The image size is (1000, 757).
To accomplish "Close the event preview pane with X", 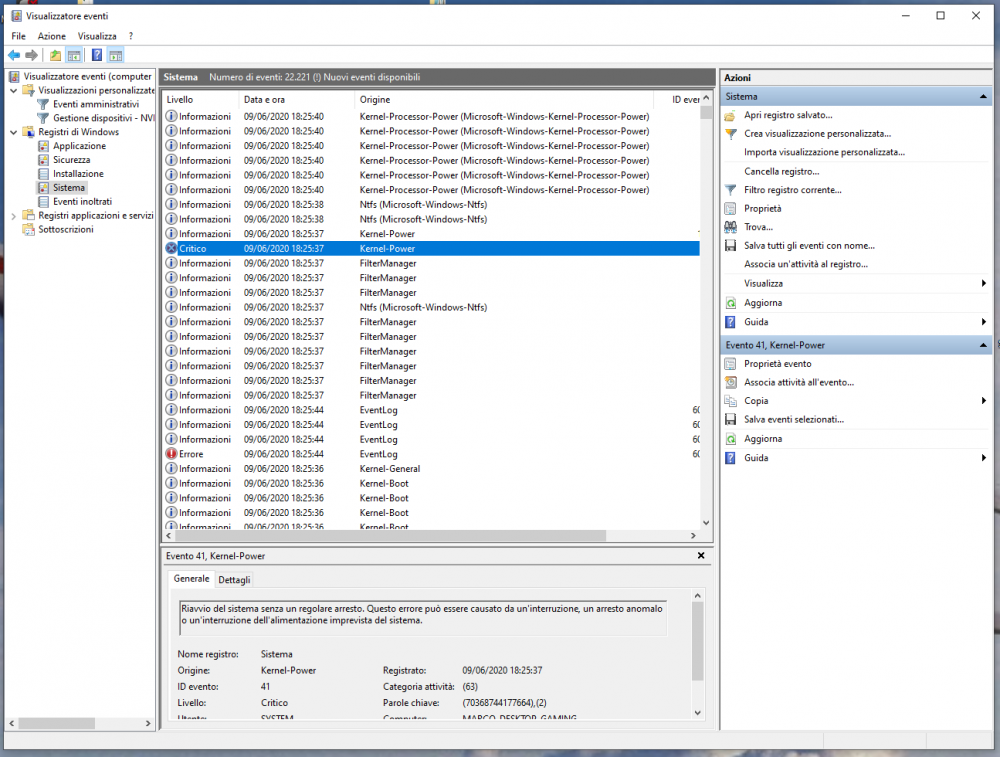I will [x=701, y=555].
